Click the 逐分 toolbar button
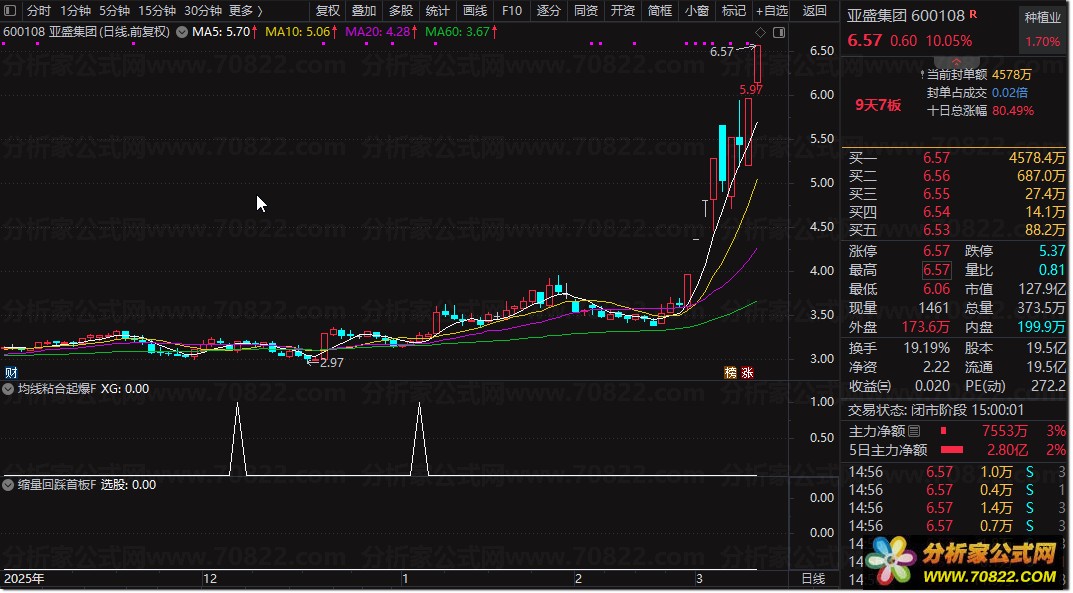 click(x=548, y=10)
